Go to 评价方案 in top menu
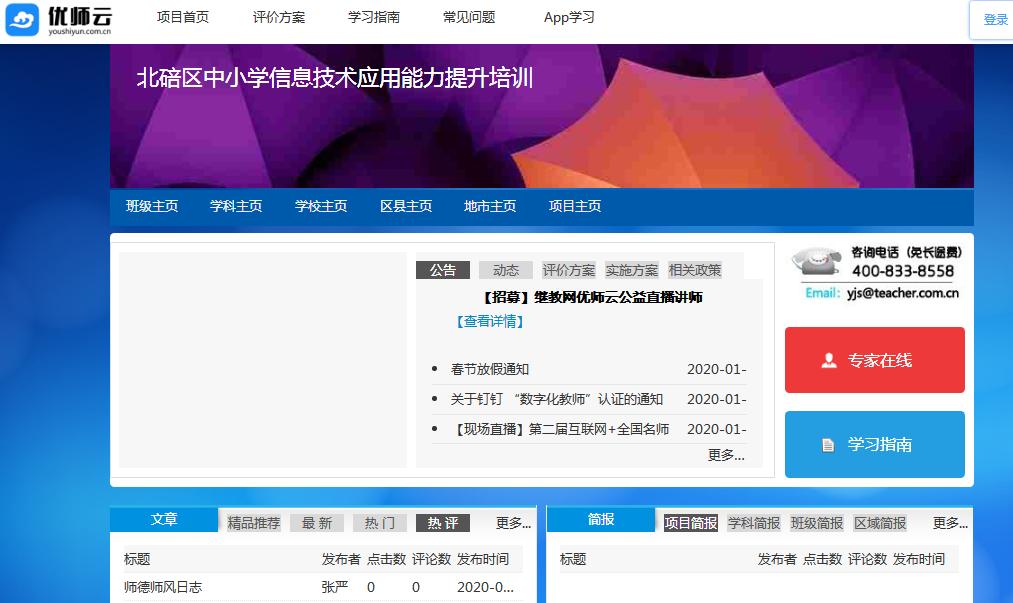1013x603 pixels. coord(279,18)
